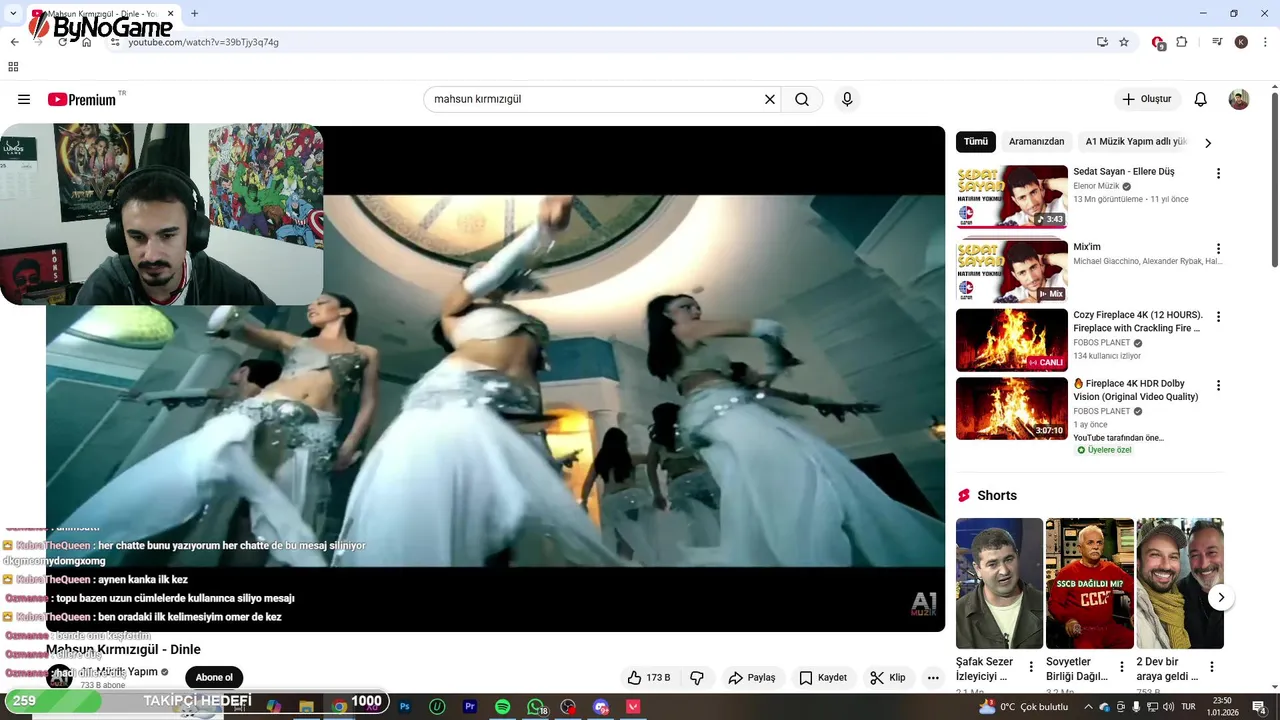Open the CANLI live fireplace thumbnail
Viewport: 1280px width, 720px height.
pyautogui.click(x=1012, y=340)
